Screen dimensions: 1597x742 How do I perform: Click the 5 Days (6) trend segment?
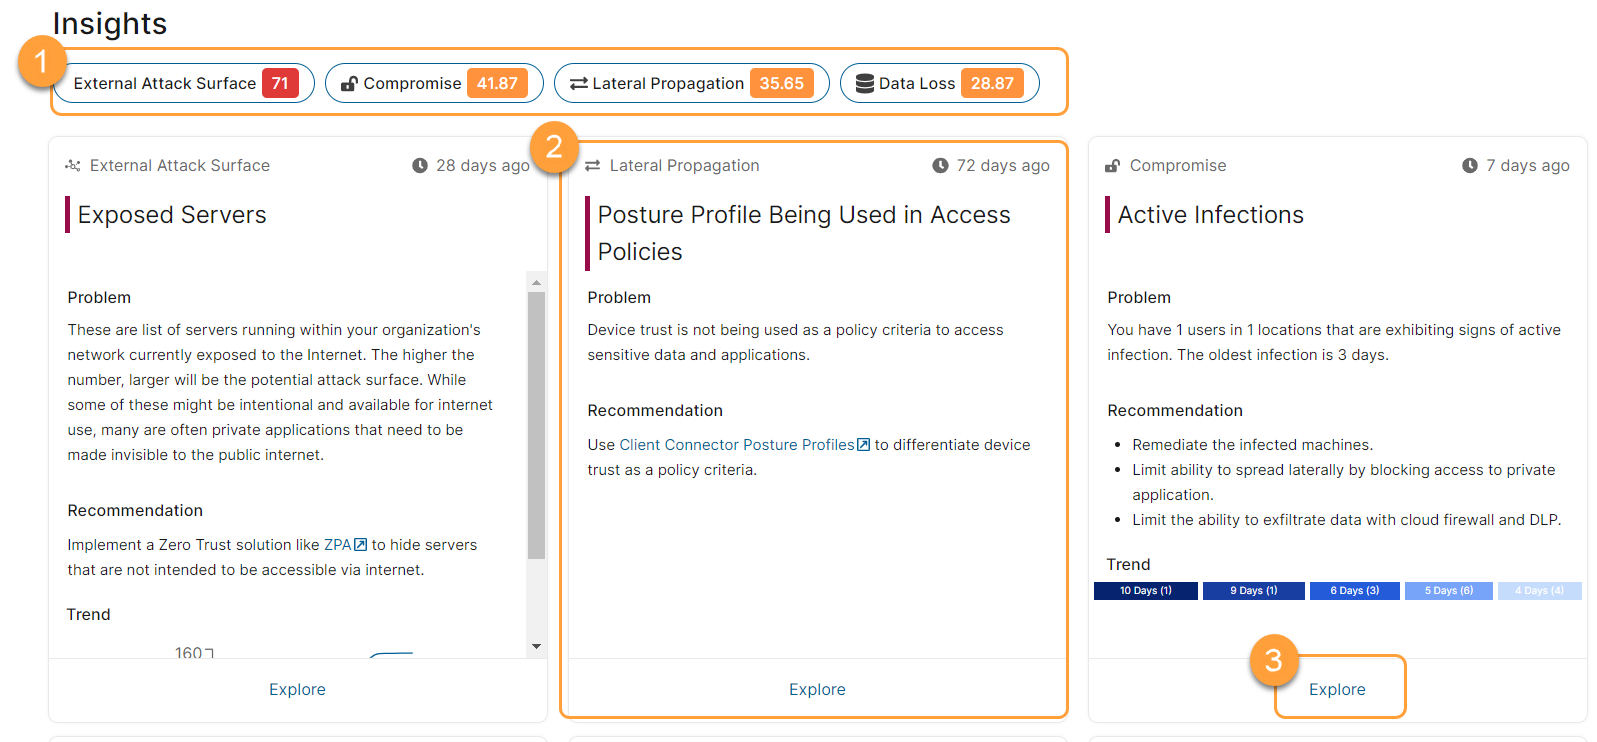[x=1448, y=591]
